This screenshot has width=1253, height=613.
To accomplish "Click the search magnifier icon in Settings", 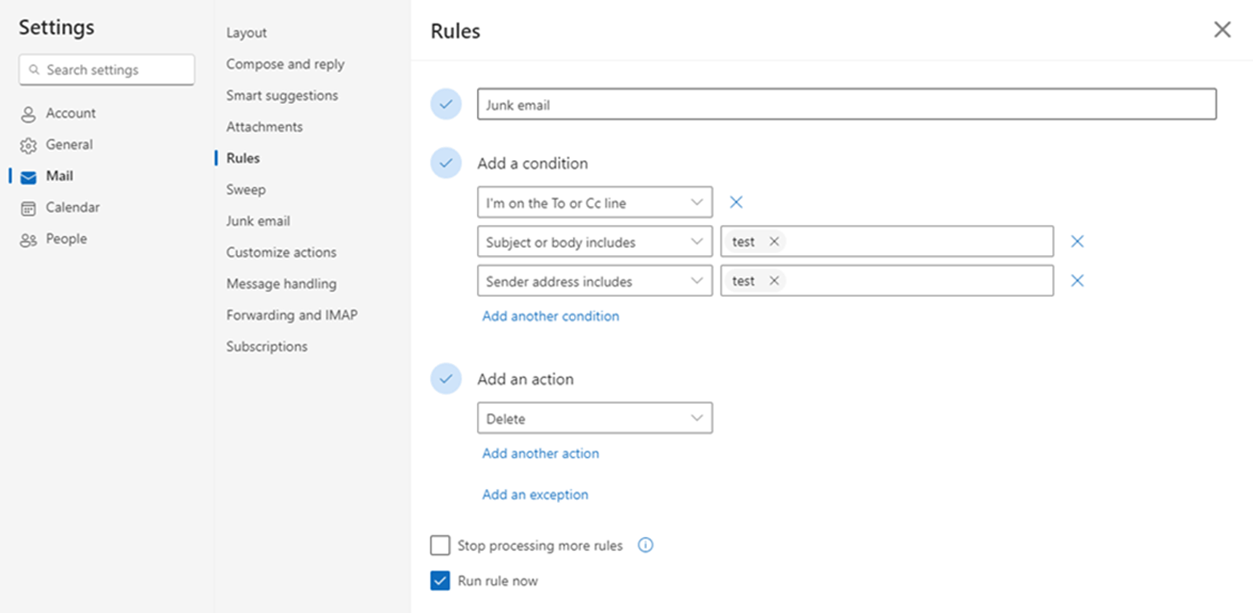I will (x=34, y=70).
